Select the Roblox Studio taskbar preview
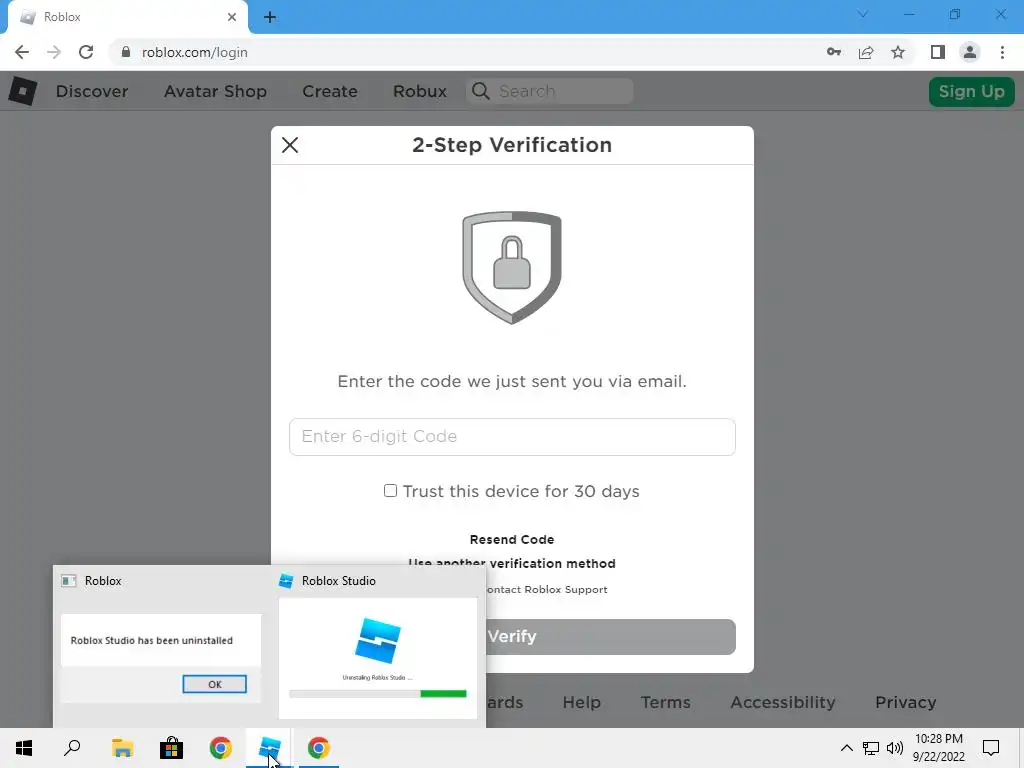This screenshot has width=1024, height=768. 378,647
